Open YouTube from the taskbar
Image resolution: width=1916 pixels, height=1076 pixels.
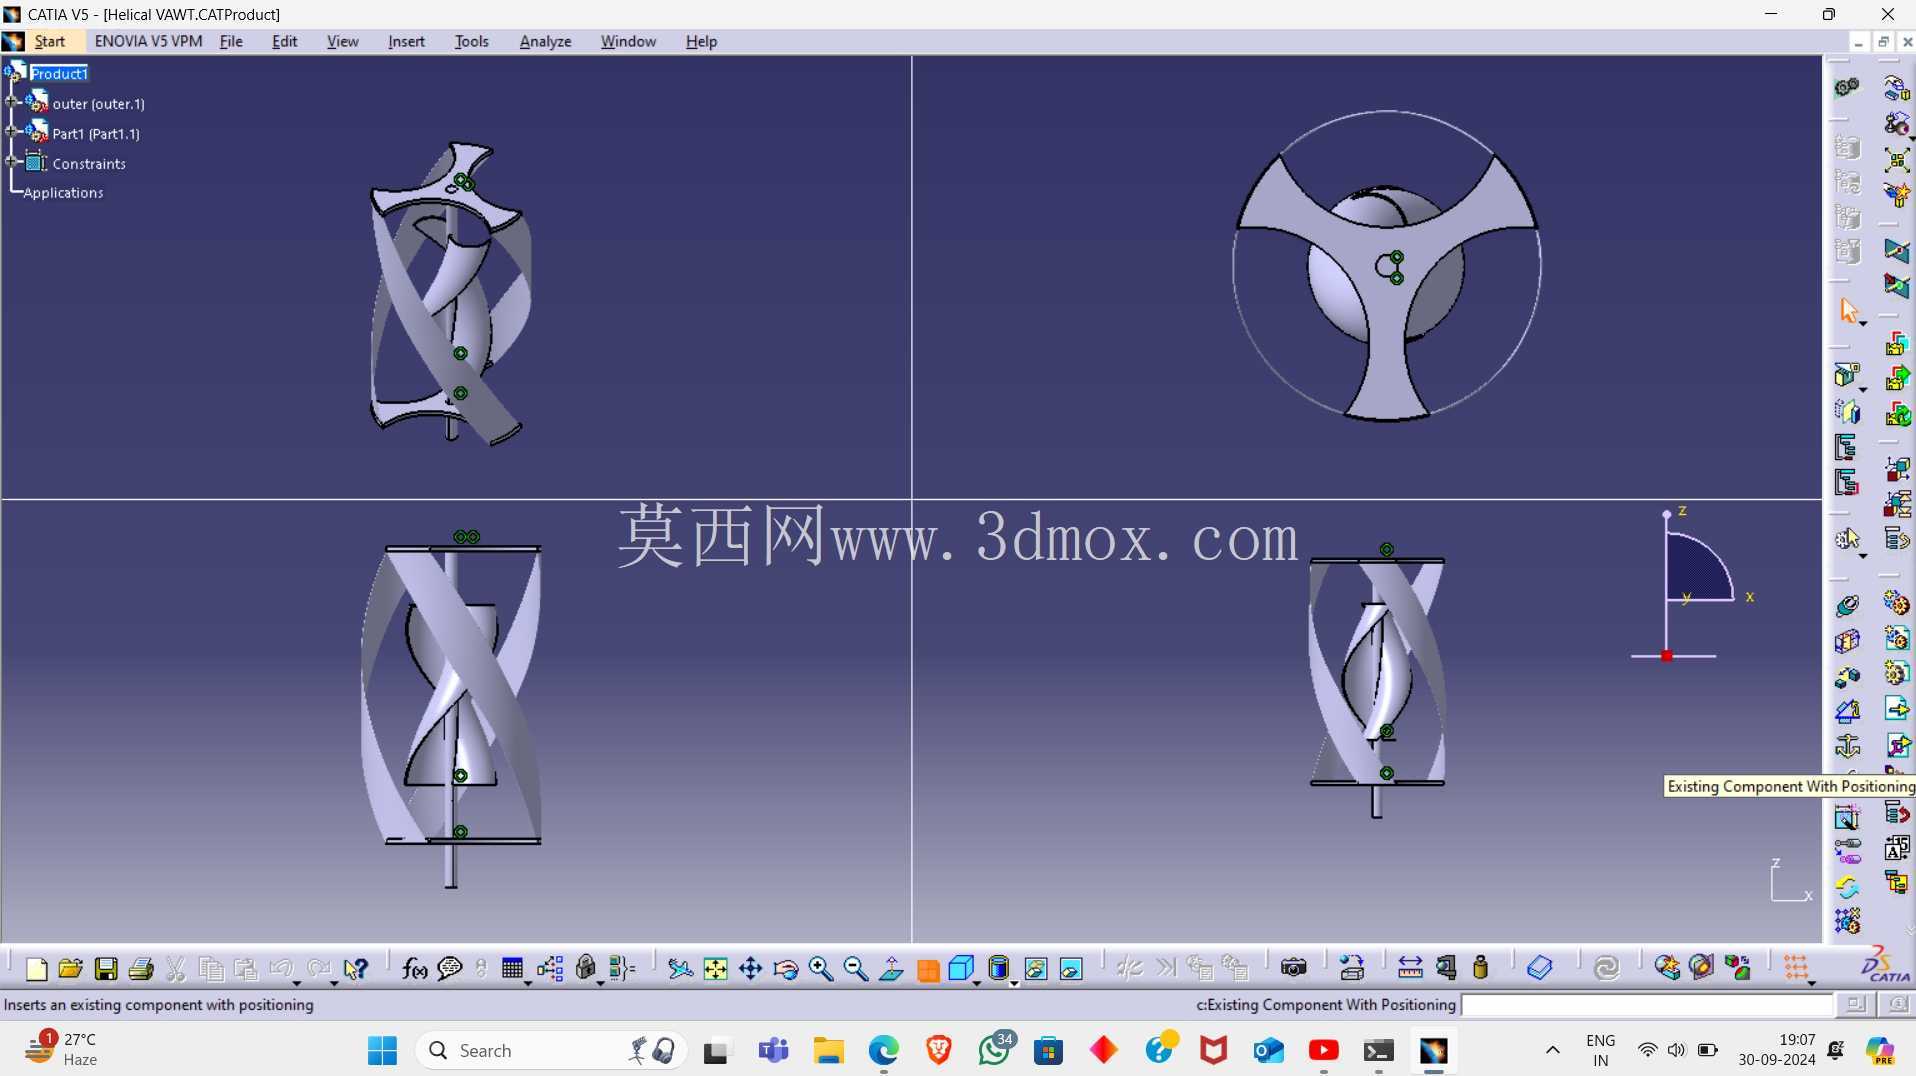tap(1323, 1050)
